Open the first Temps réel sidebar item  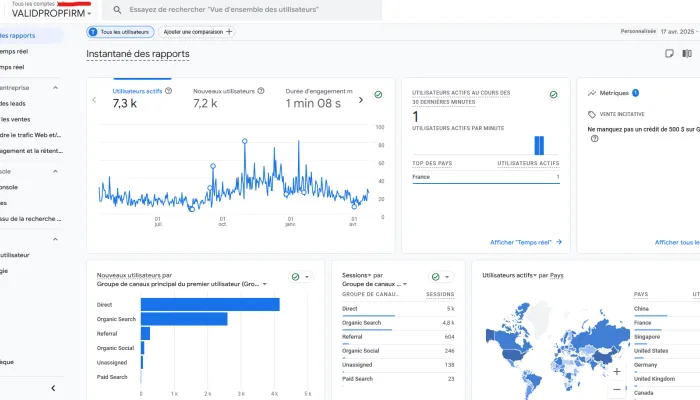[14, 51]
